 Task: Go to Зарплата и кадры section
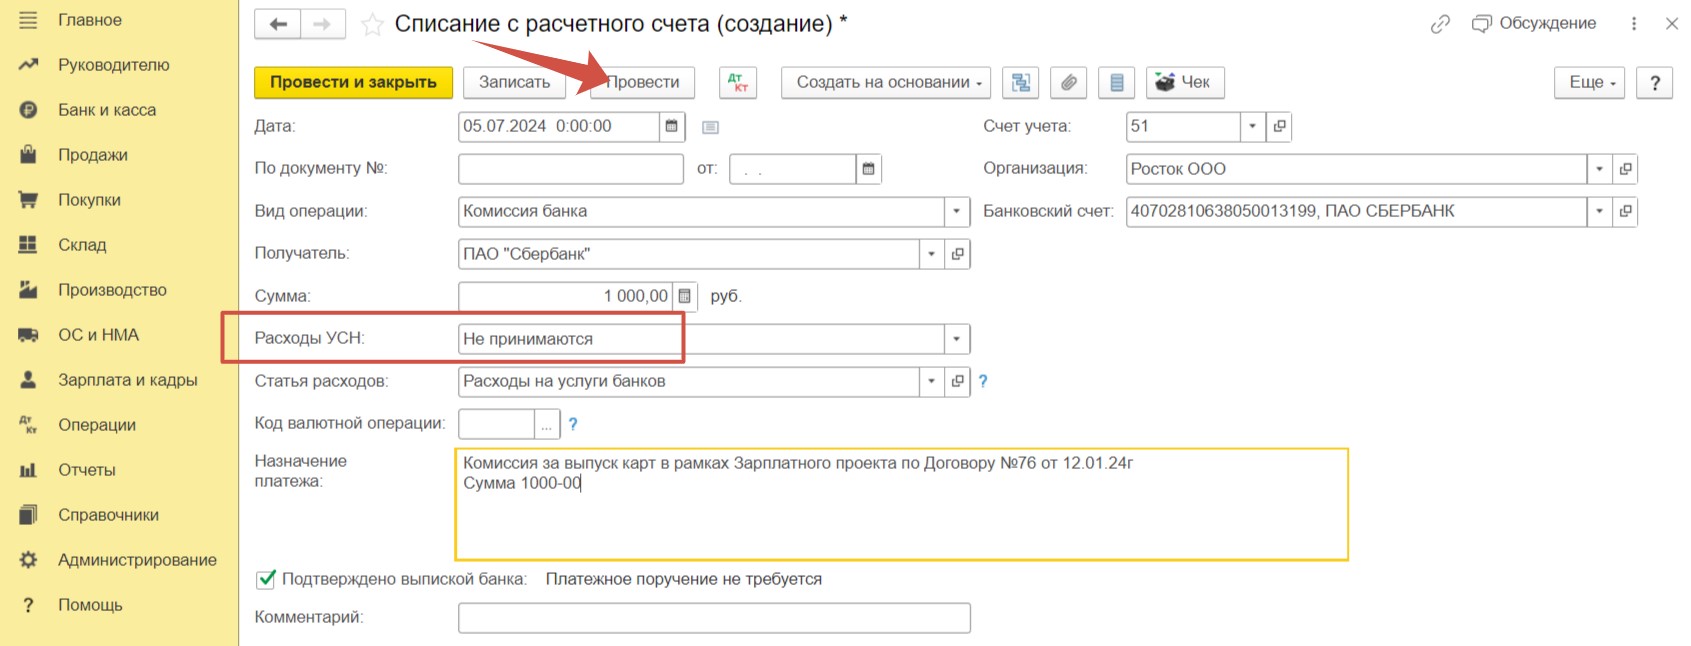(127, 380)
